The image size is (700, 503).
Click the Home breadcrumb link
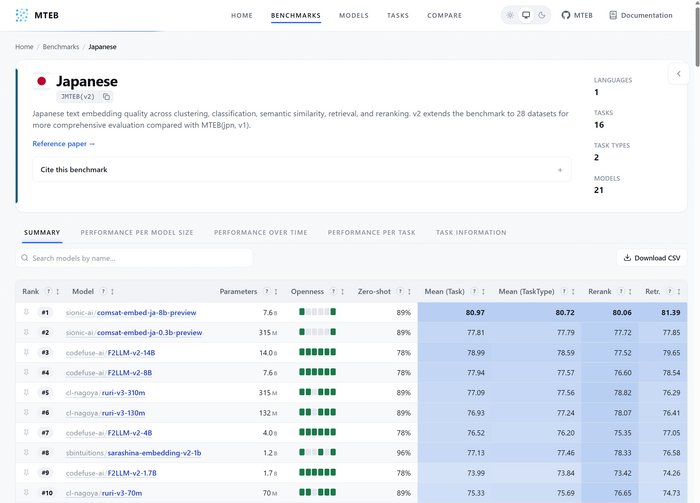24,47
